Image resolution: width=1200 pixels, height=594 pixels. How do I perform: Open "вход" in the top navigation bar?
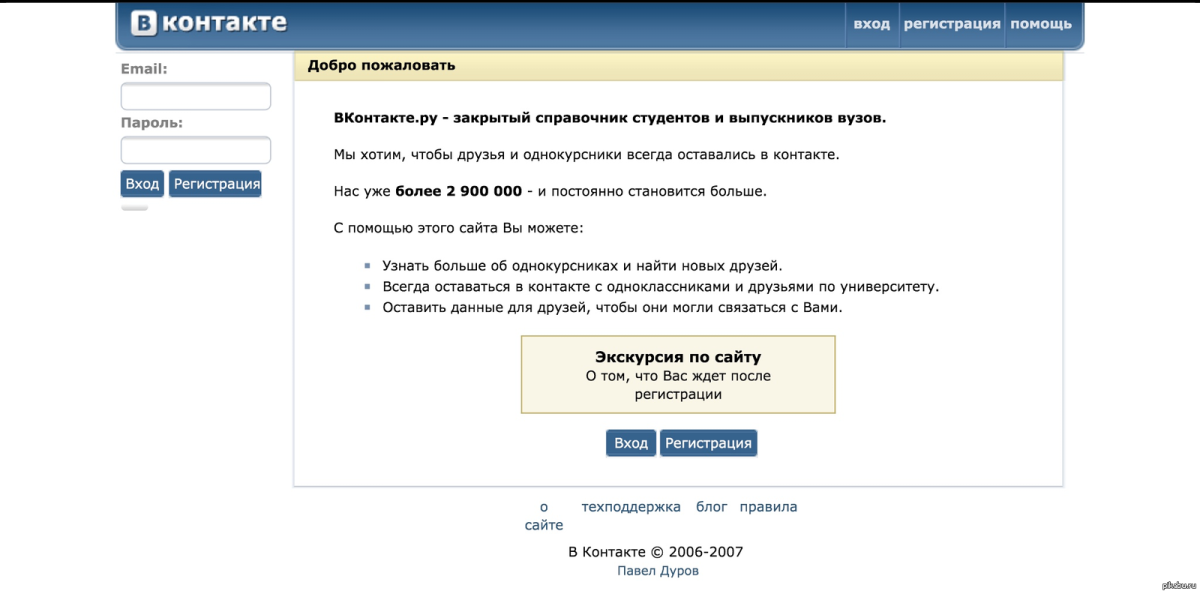(872, 23)
